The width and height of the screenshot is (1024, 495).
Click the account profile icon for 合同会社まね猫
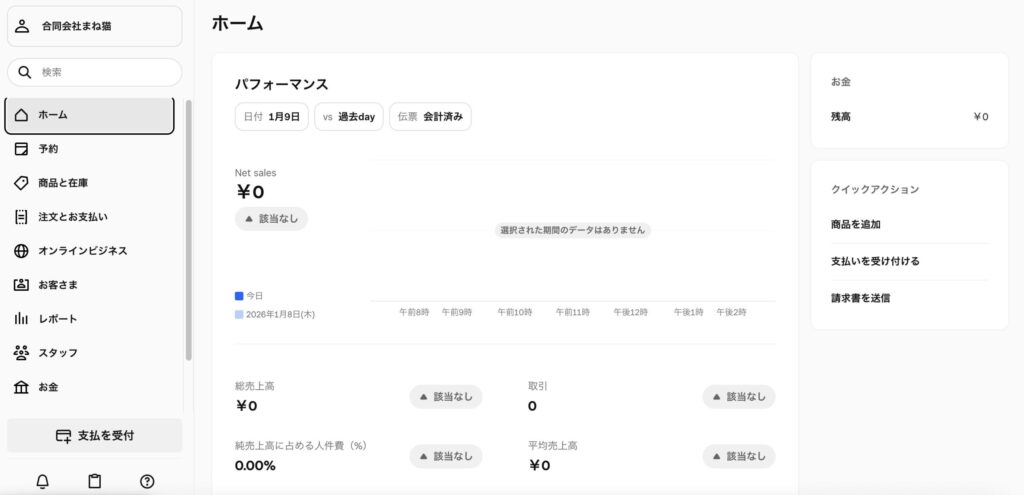pyautogui.click(x=23, y=26)
